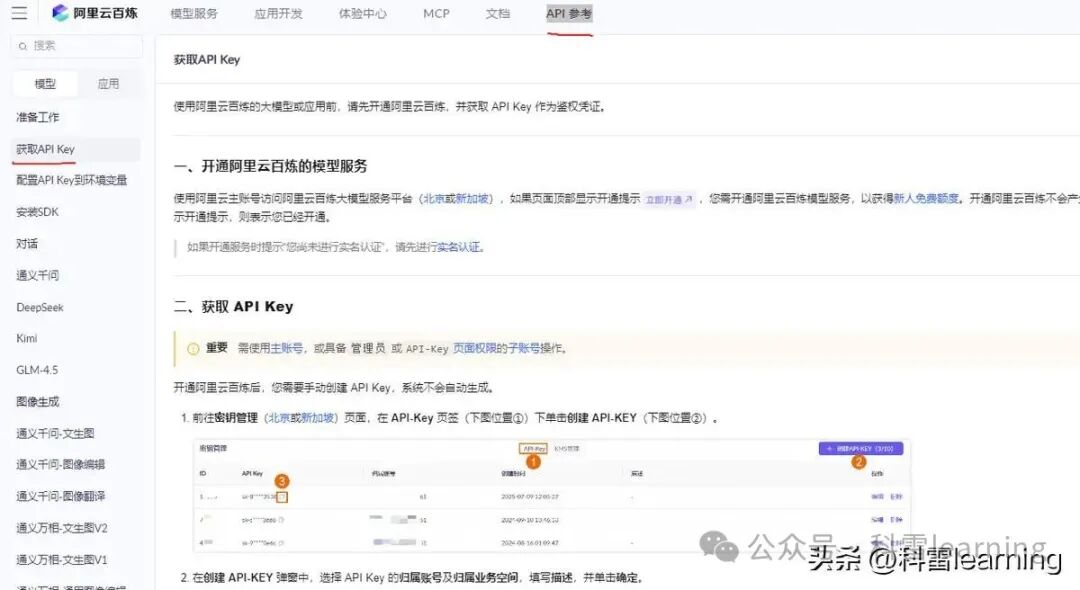Open the 应用开发 top menu
This screenshot has width=1080, height=590.
(278, 14)
